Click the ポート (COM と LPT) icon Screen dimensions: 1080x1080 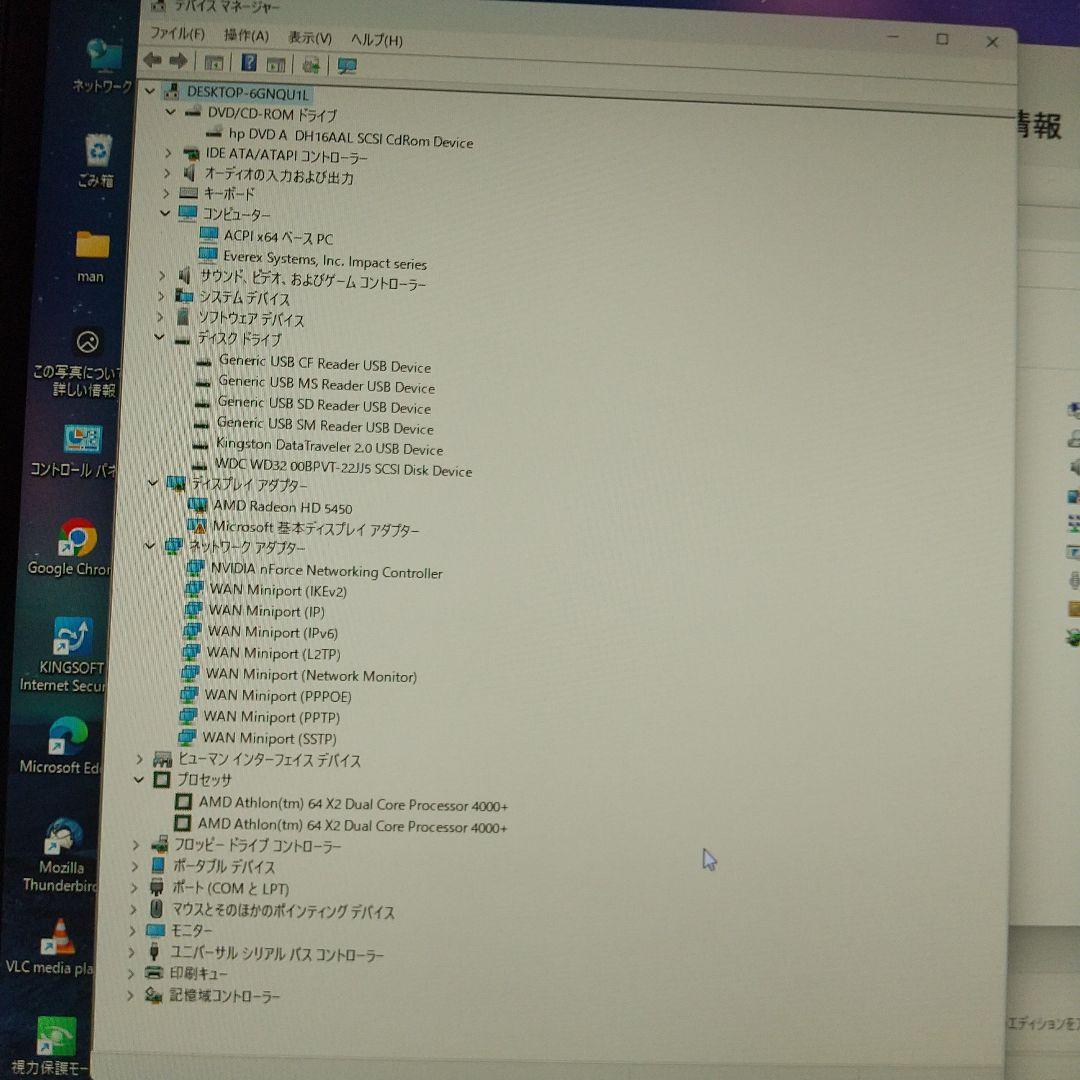click(x=156, y=887)
